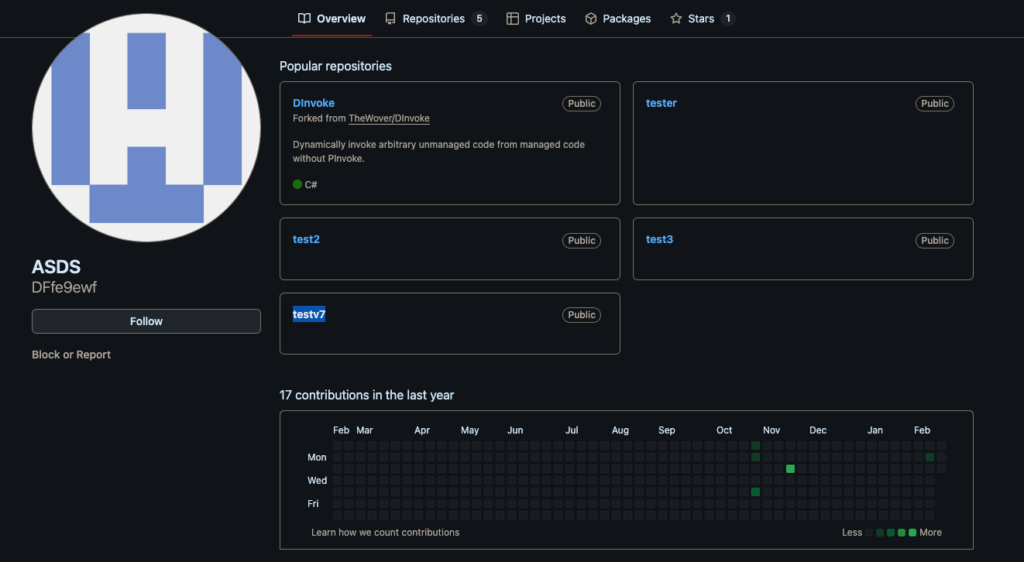
Task: Click the Public badge on tester card
Action: pyautogui.click(x=935, y=104)
